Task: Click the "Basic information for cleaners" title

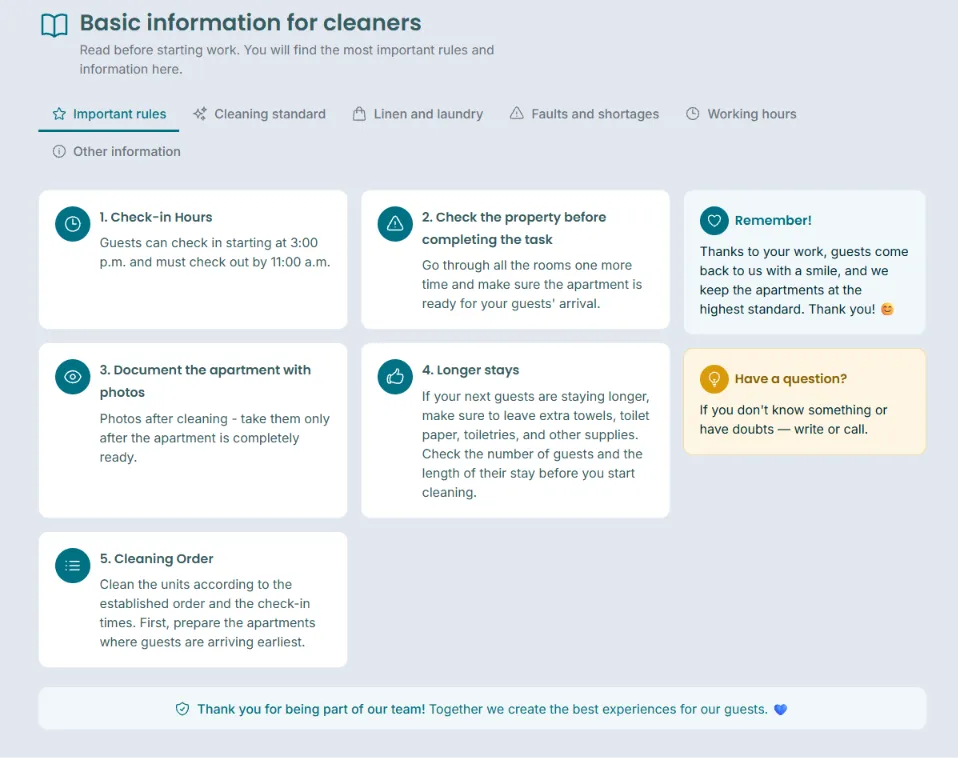Action: pos(250,23)
